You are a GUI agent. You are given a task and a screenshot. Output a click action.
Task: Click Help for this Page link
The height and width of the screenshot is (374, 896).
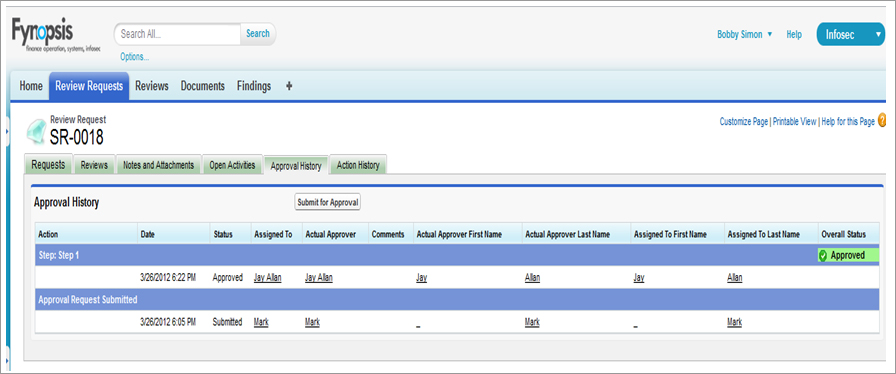point(848,121)
